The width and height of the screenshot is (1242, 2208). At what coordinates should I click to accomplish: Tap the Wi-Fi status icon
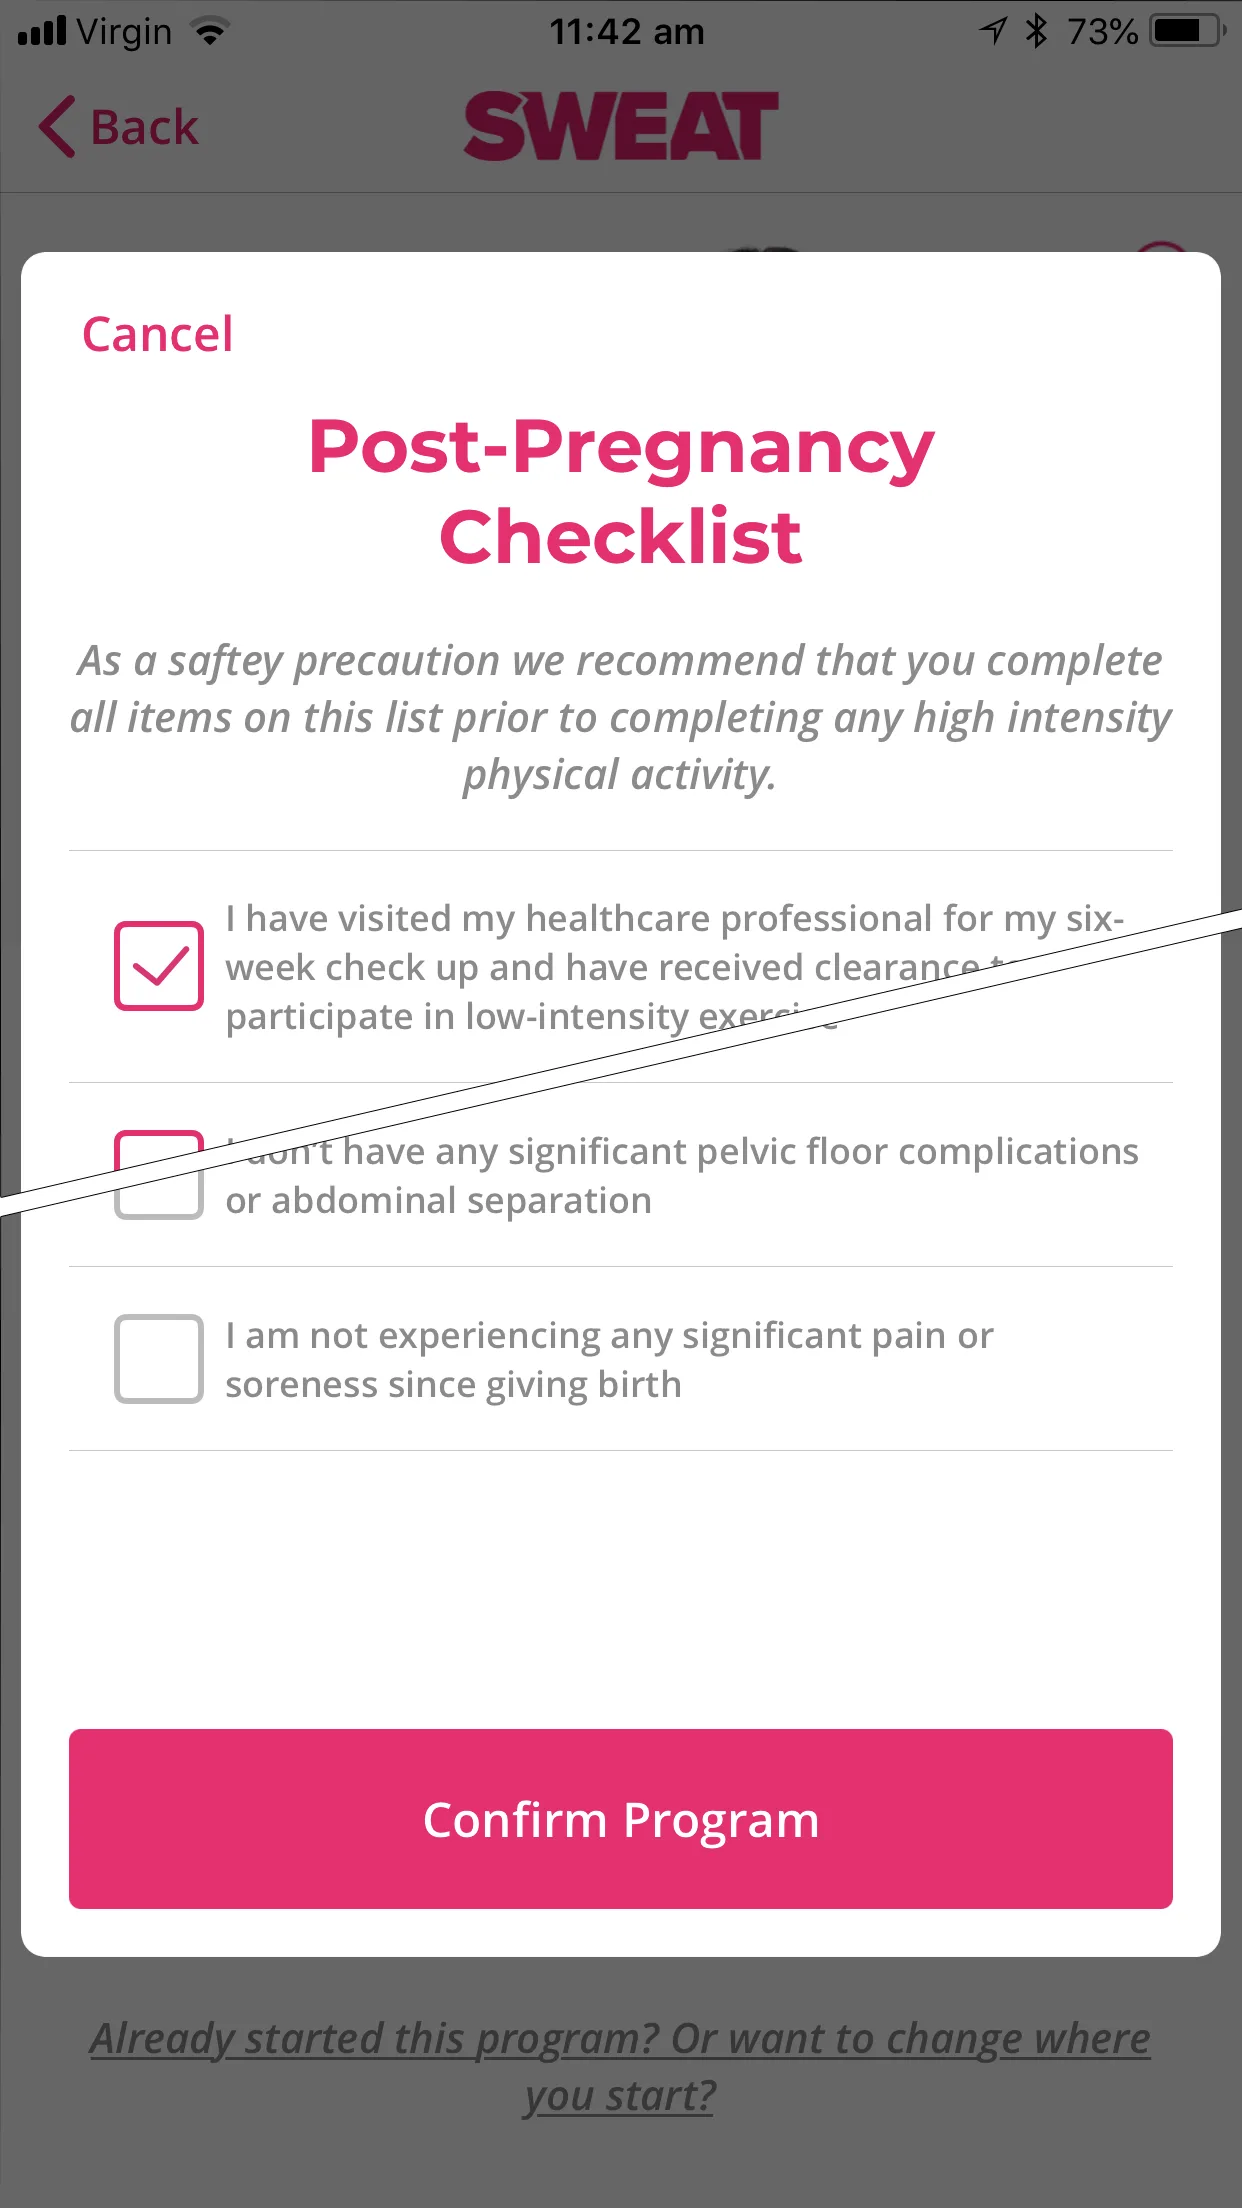[210, 32]
